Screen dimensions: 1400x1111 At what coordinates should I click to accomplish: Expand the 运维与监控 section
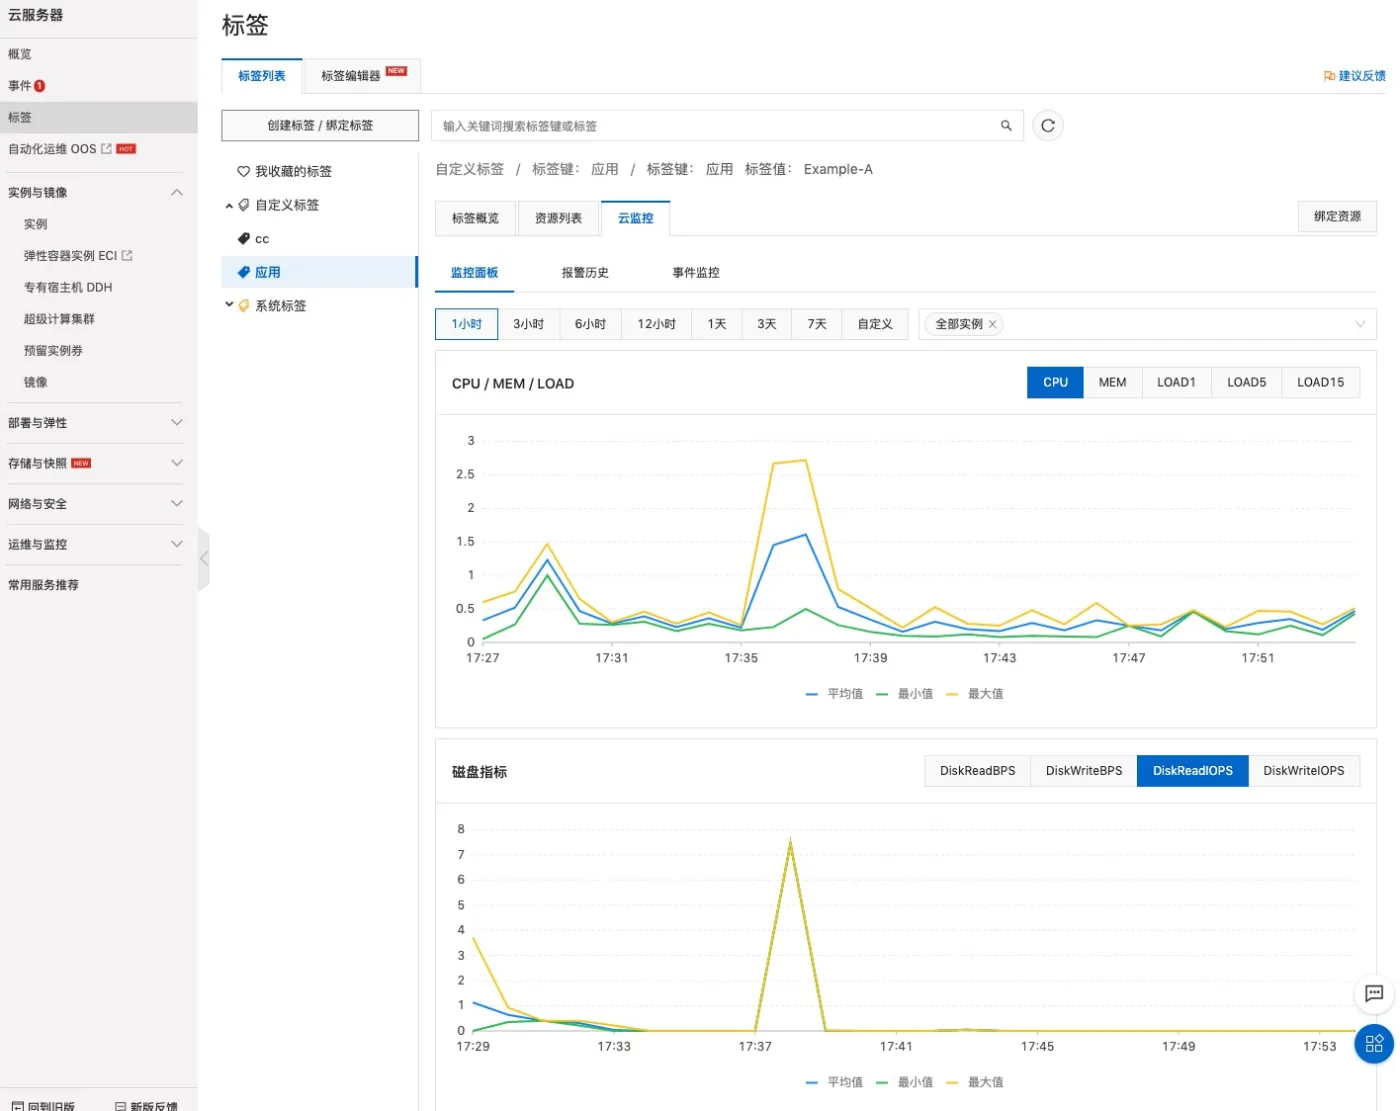pos(177,544)
